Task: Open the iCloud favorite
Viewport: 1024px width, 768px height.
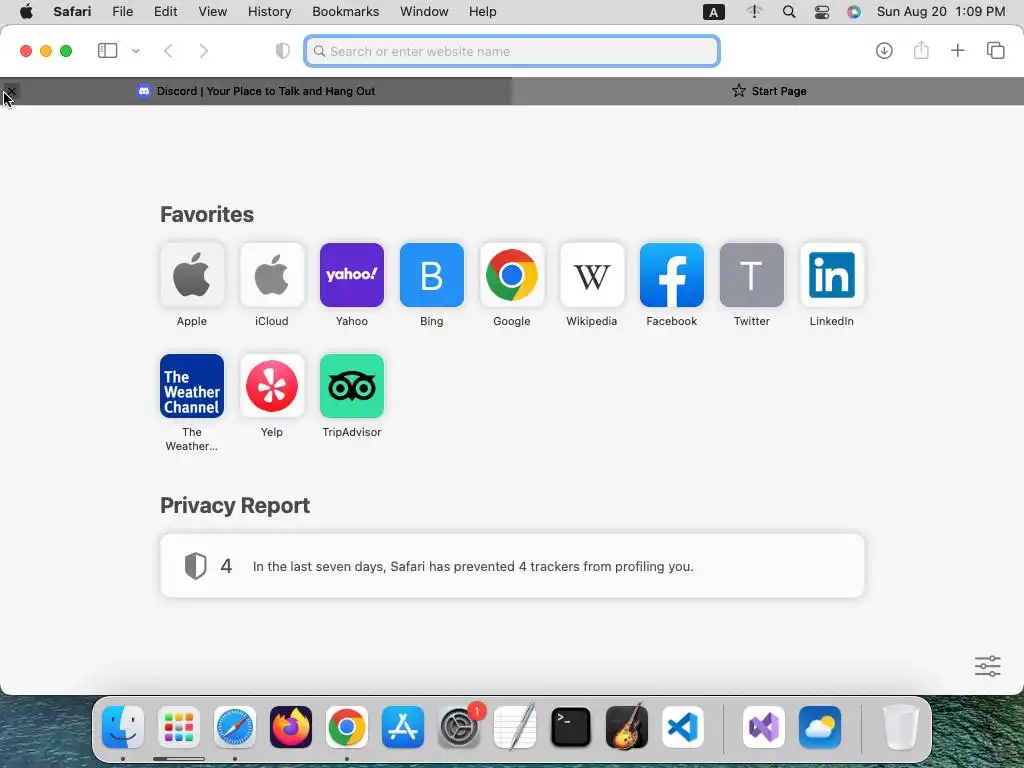Action: pyautogui.click(x=272, y=275)
